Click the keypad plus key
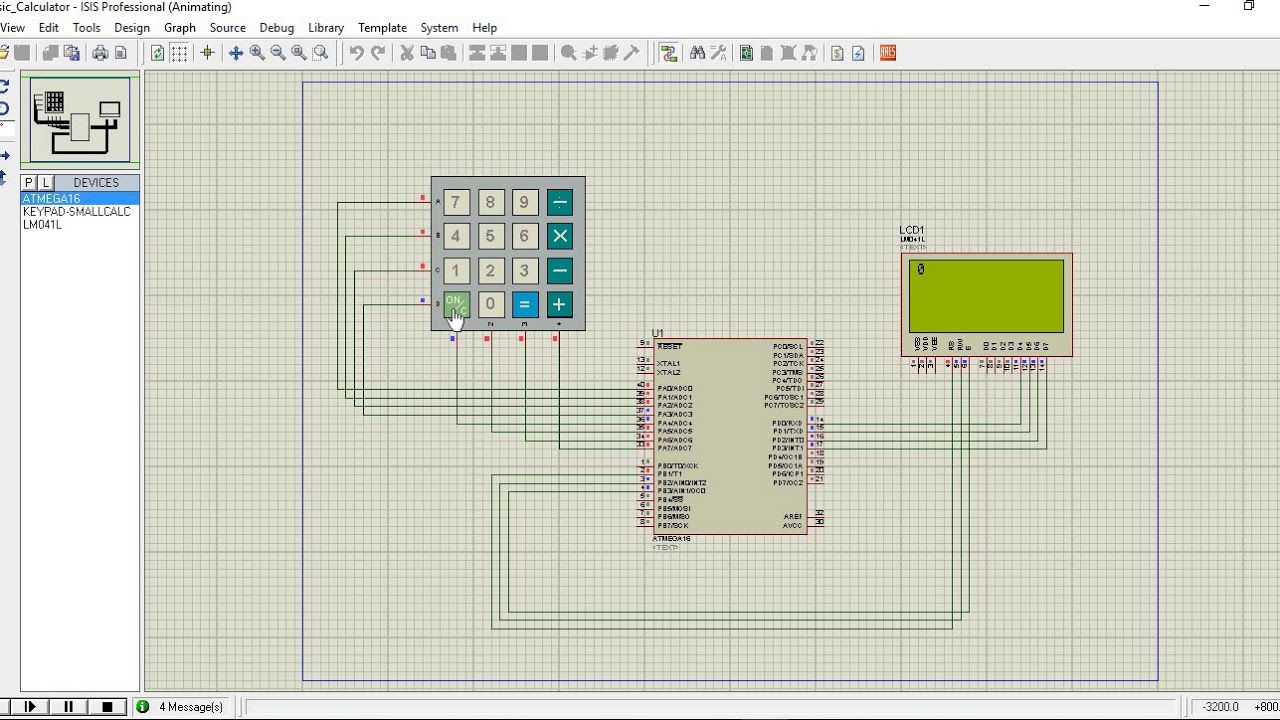 559,305
